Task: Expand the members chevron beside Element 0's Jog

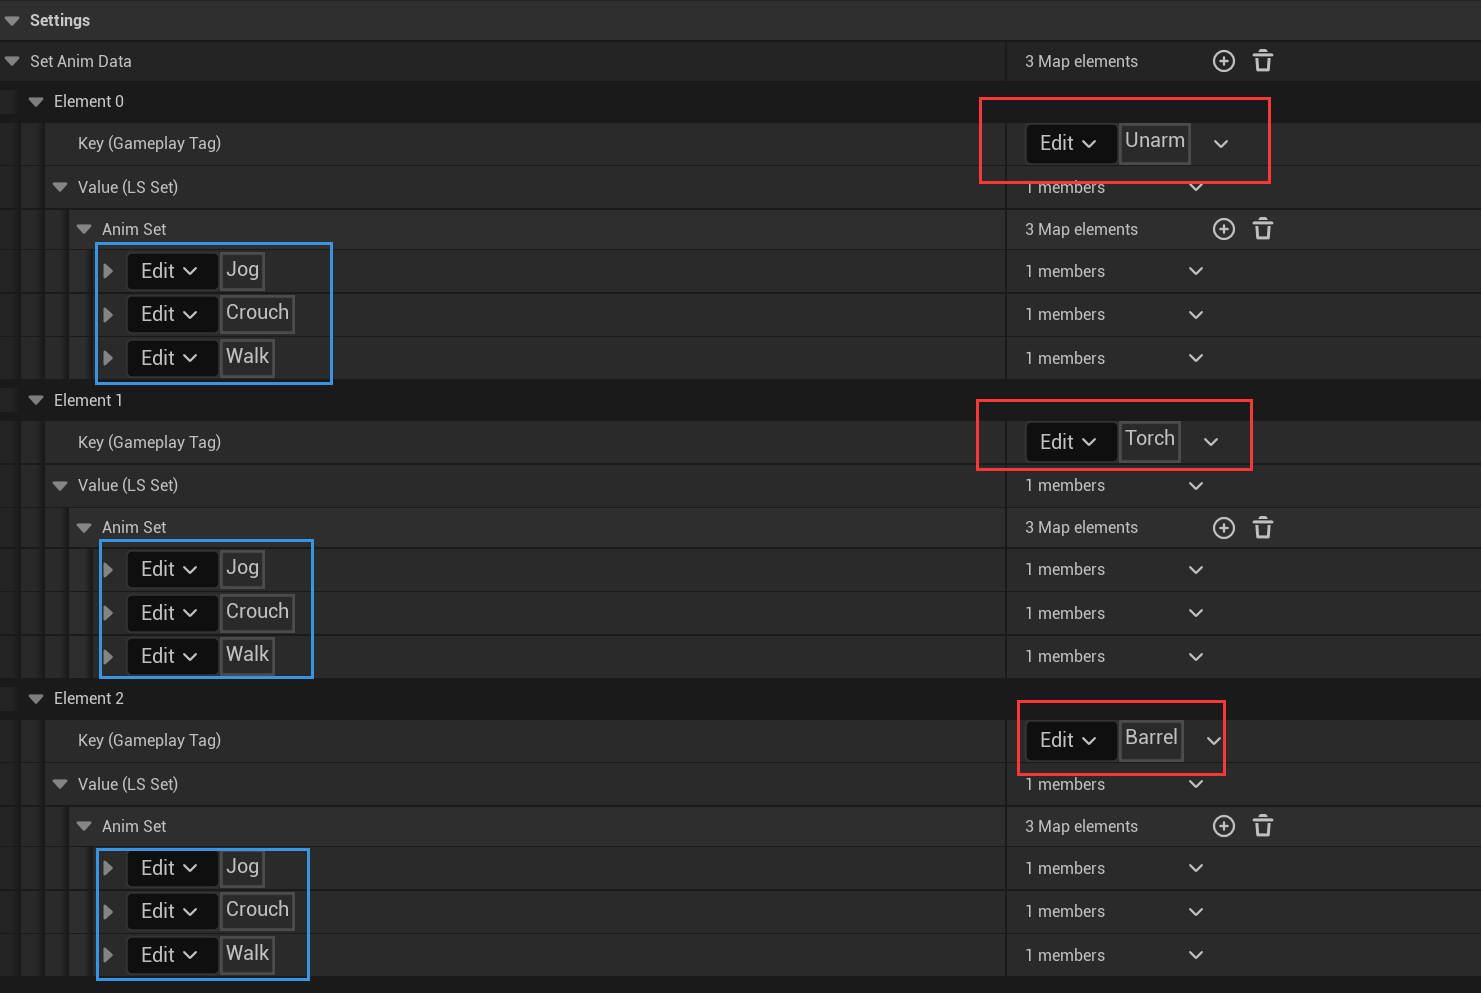Action: [x=1195, y=271]
